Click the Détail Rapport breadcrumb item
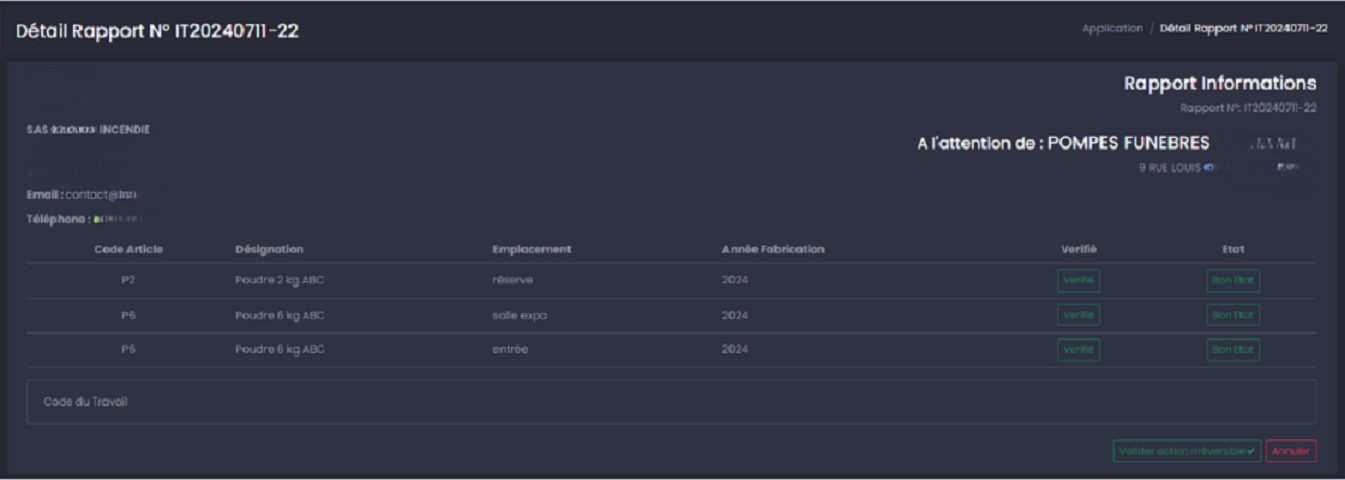Image resolution: width=1345 pixels, height=480 pixels. (1243, 28)
